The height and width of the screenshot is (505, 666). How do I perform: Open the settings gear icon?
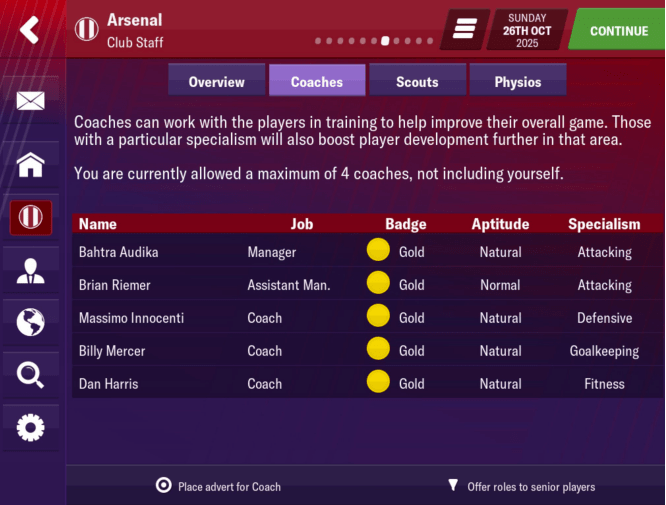click(x=31, y=428)
